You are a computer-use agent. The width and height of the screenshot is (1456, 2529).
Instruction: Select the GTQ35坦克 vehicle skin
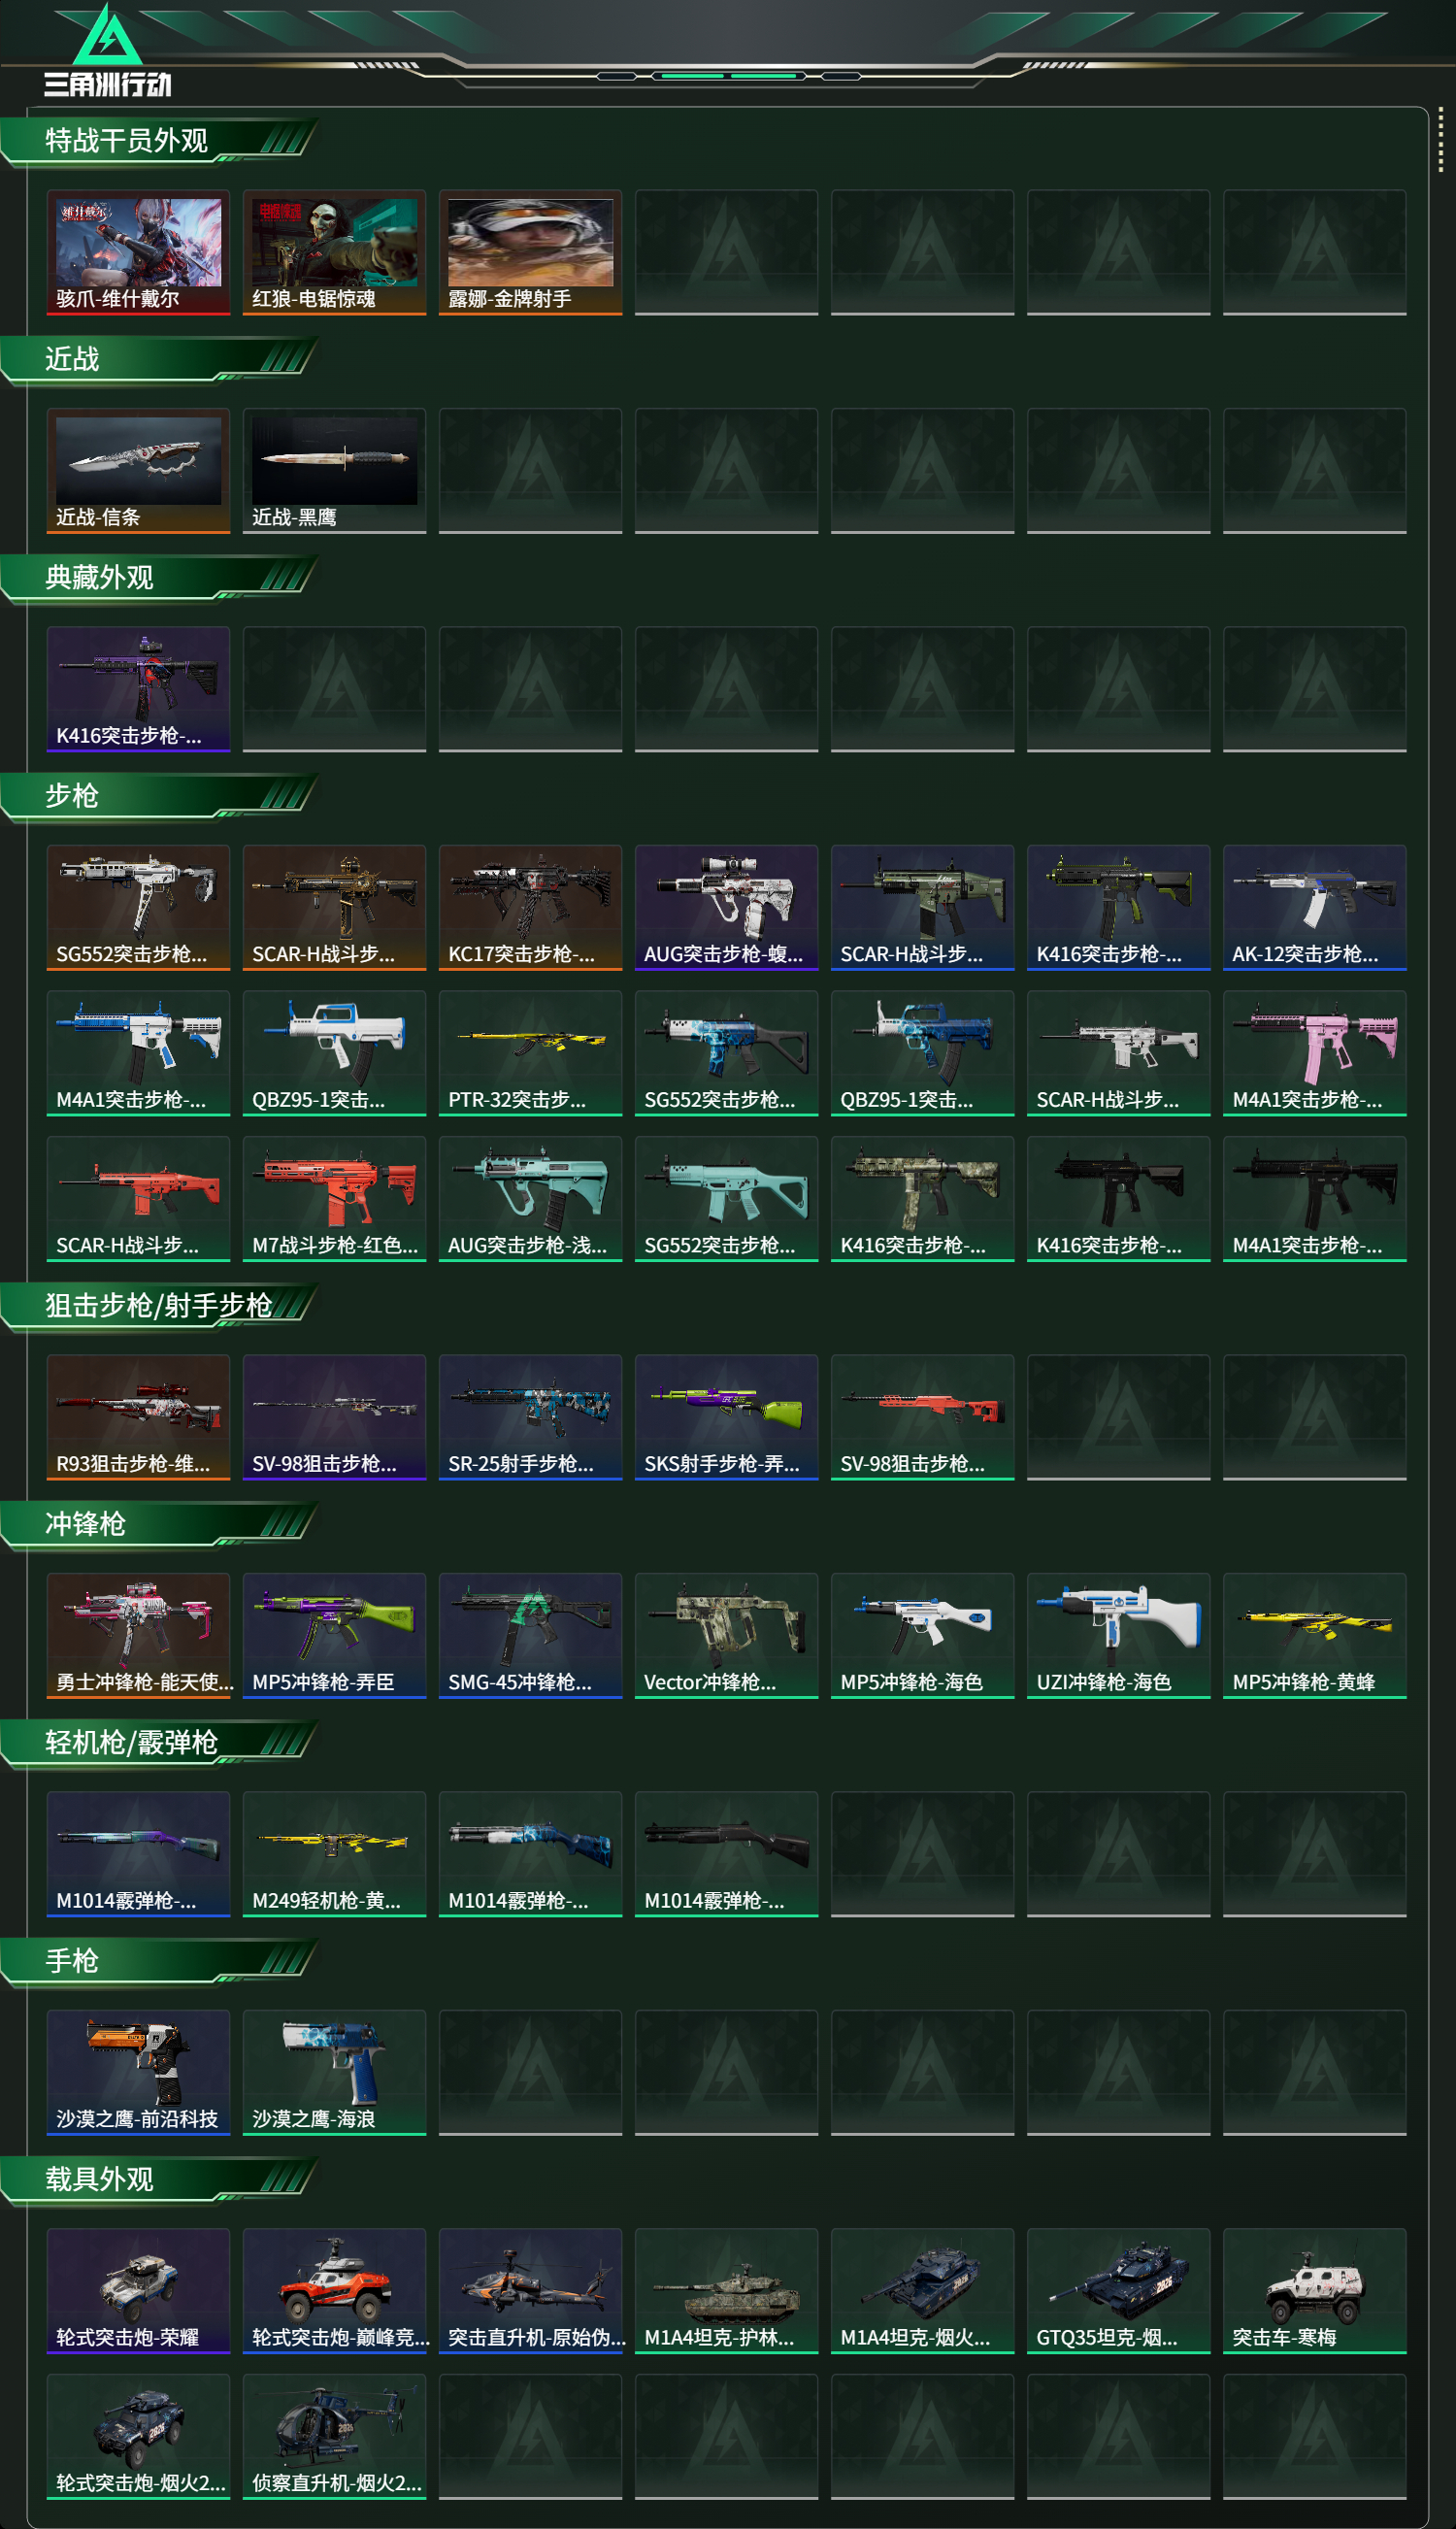click(x=1118, y=2291)
